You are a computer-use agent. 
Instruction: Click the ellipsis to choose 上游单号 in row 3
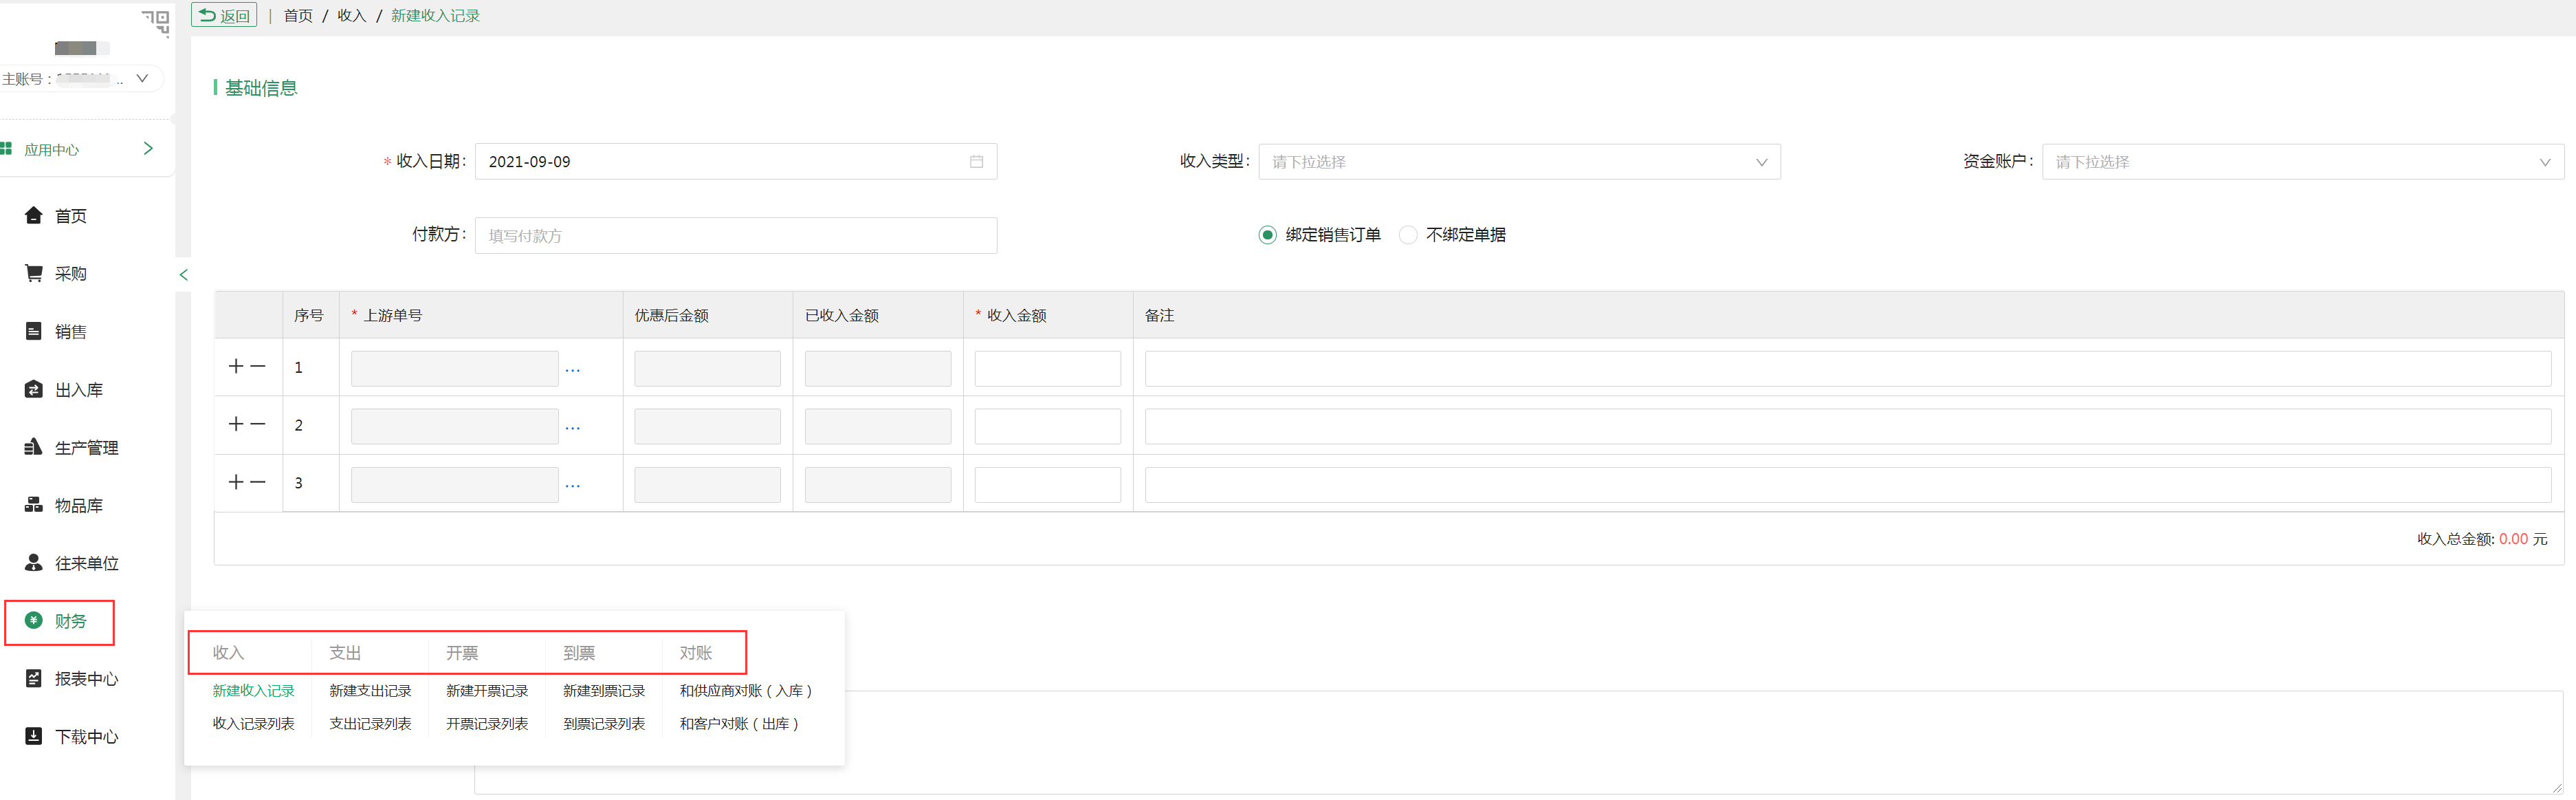click(572, 486)
